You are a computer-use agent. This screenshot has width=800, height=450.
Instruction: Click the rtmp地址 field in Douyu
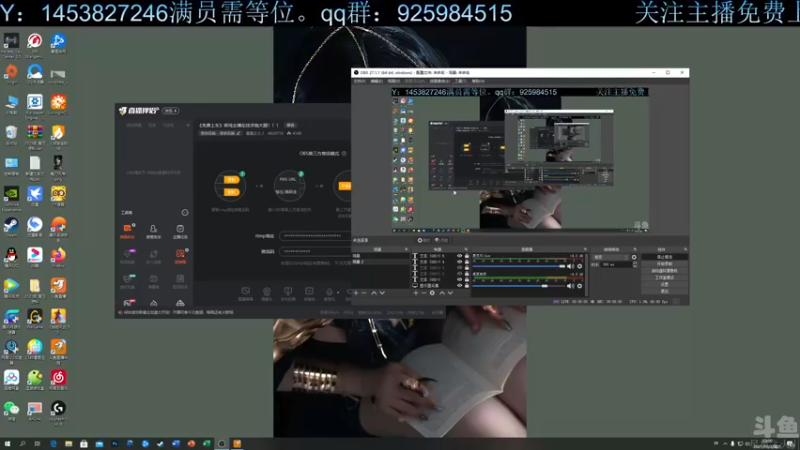point(316,236)
